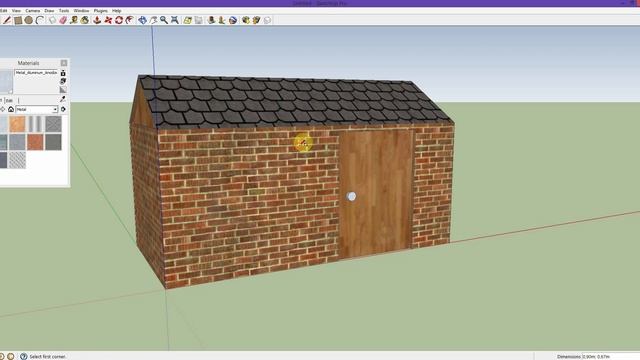Choose the blue-grey brushed metal swatch
Screen dimensions: 640x360
[17, 142]
